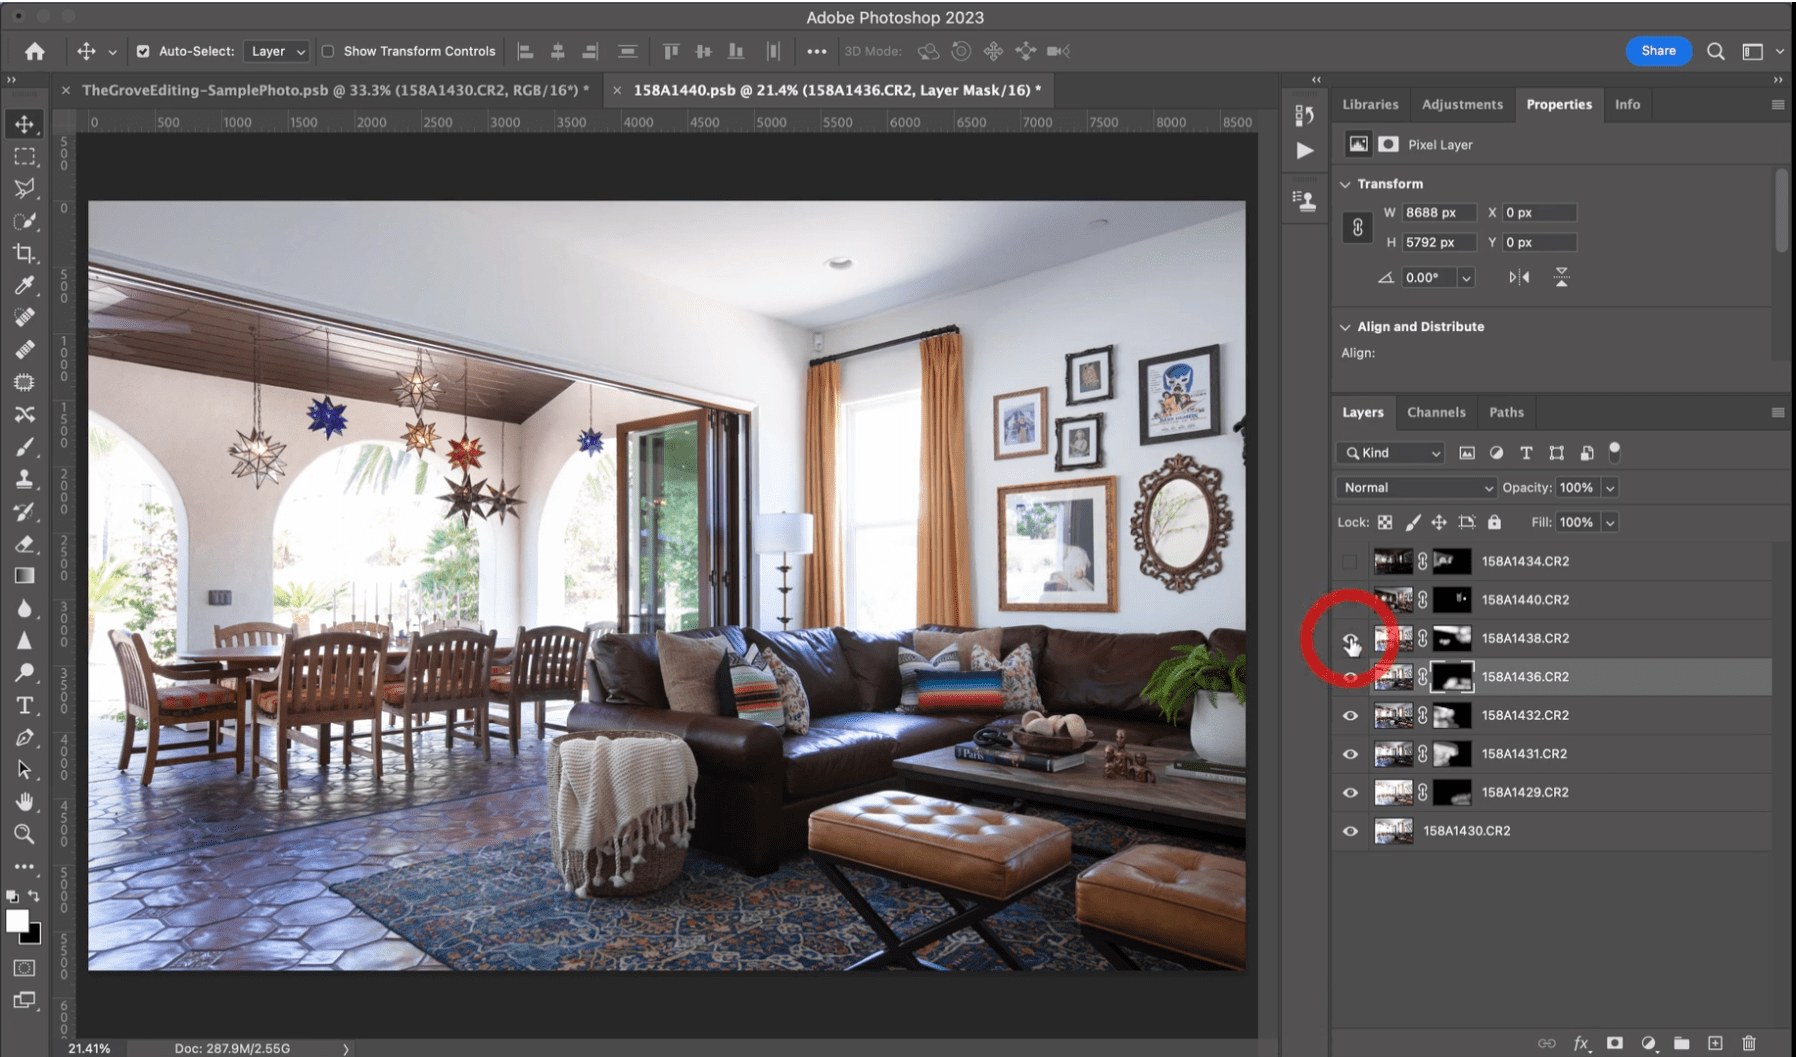Screen dimensions: 1796x1057
Task: Select the Eraser tool
Action: [x=24, y=544]
